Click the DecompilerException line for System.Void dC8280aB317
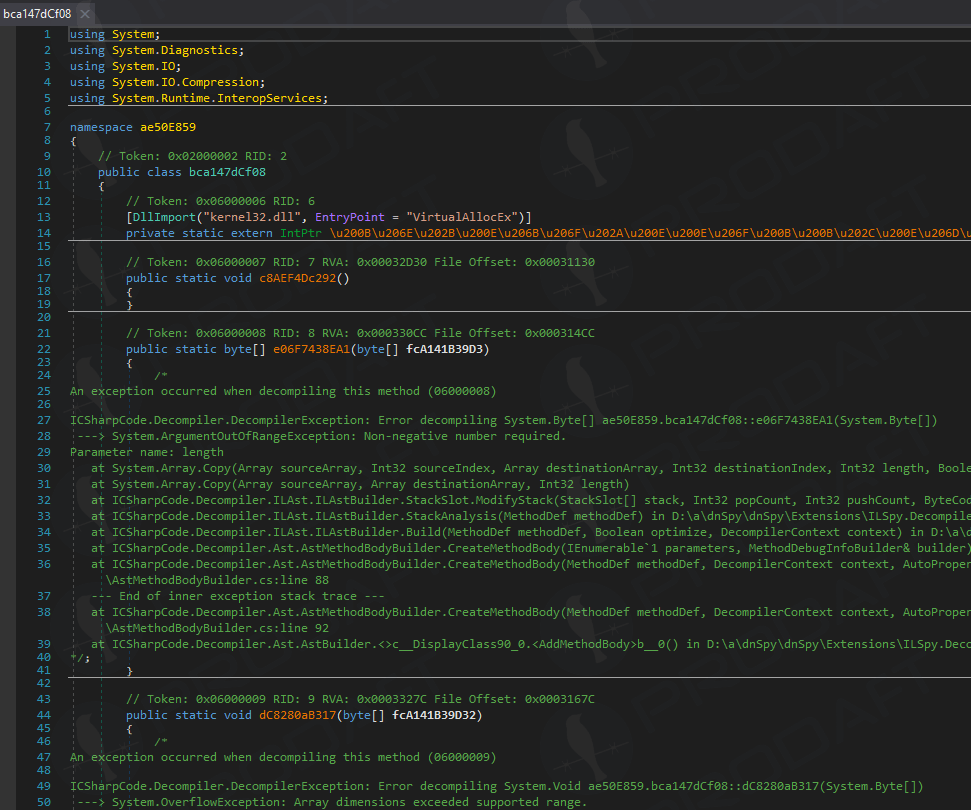 [x=497, y=786]
